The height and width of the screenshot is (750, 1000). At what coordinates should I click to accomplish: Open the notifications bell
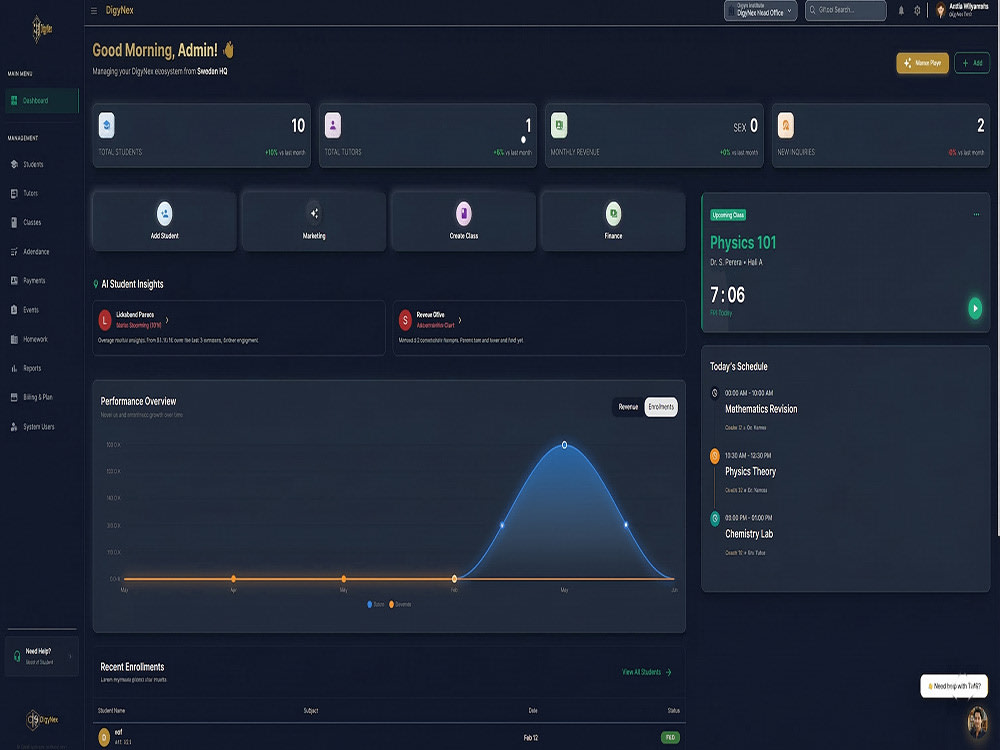click(x=901, y=11)
